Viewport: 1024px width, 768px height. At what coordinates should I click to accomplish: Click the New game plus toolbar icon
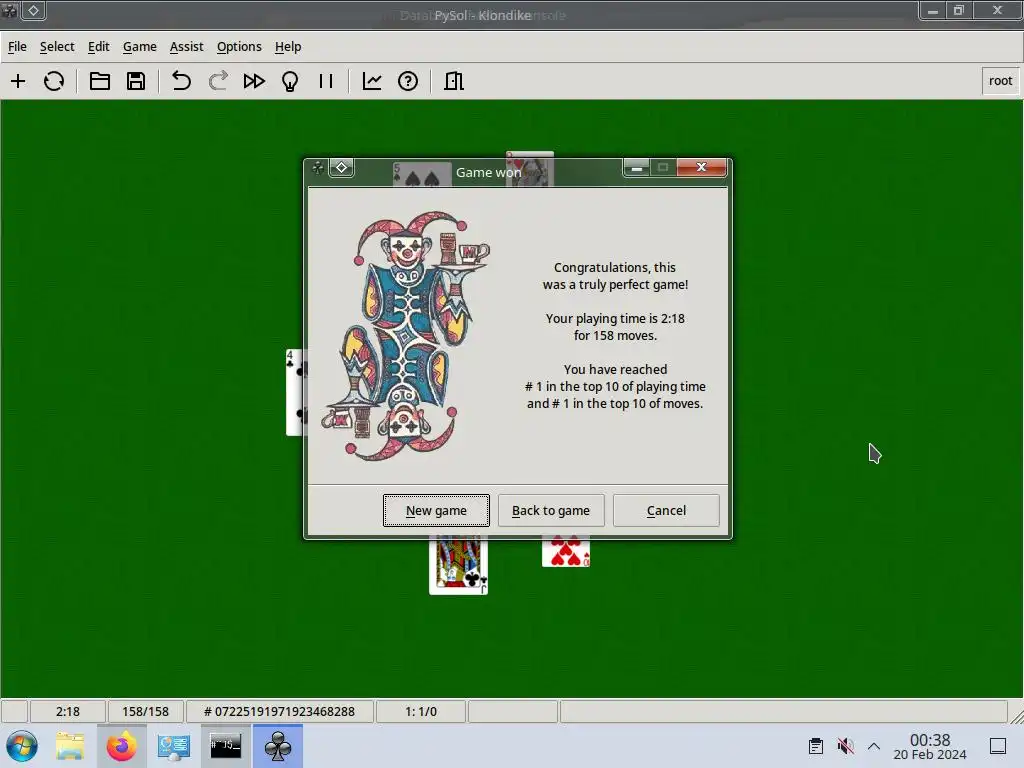click(x=18, y=81)
